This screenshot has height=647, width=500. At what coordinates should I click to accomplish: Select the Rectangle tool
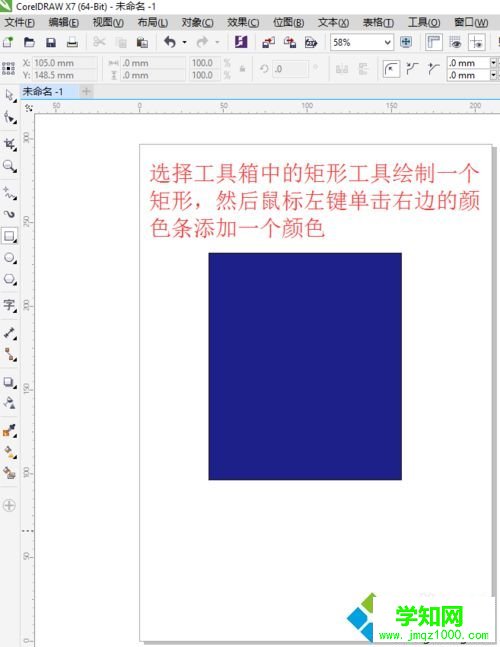coord(9,236)
